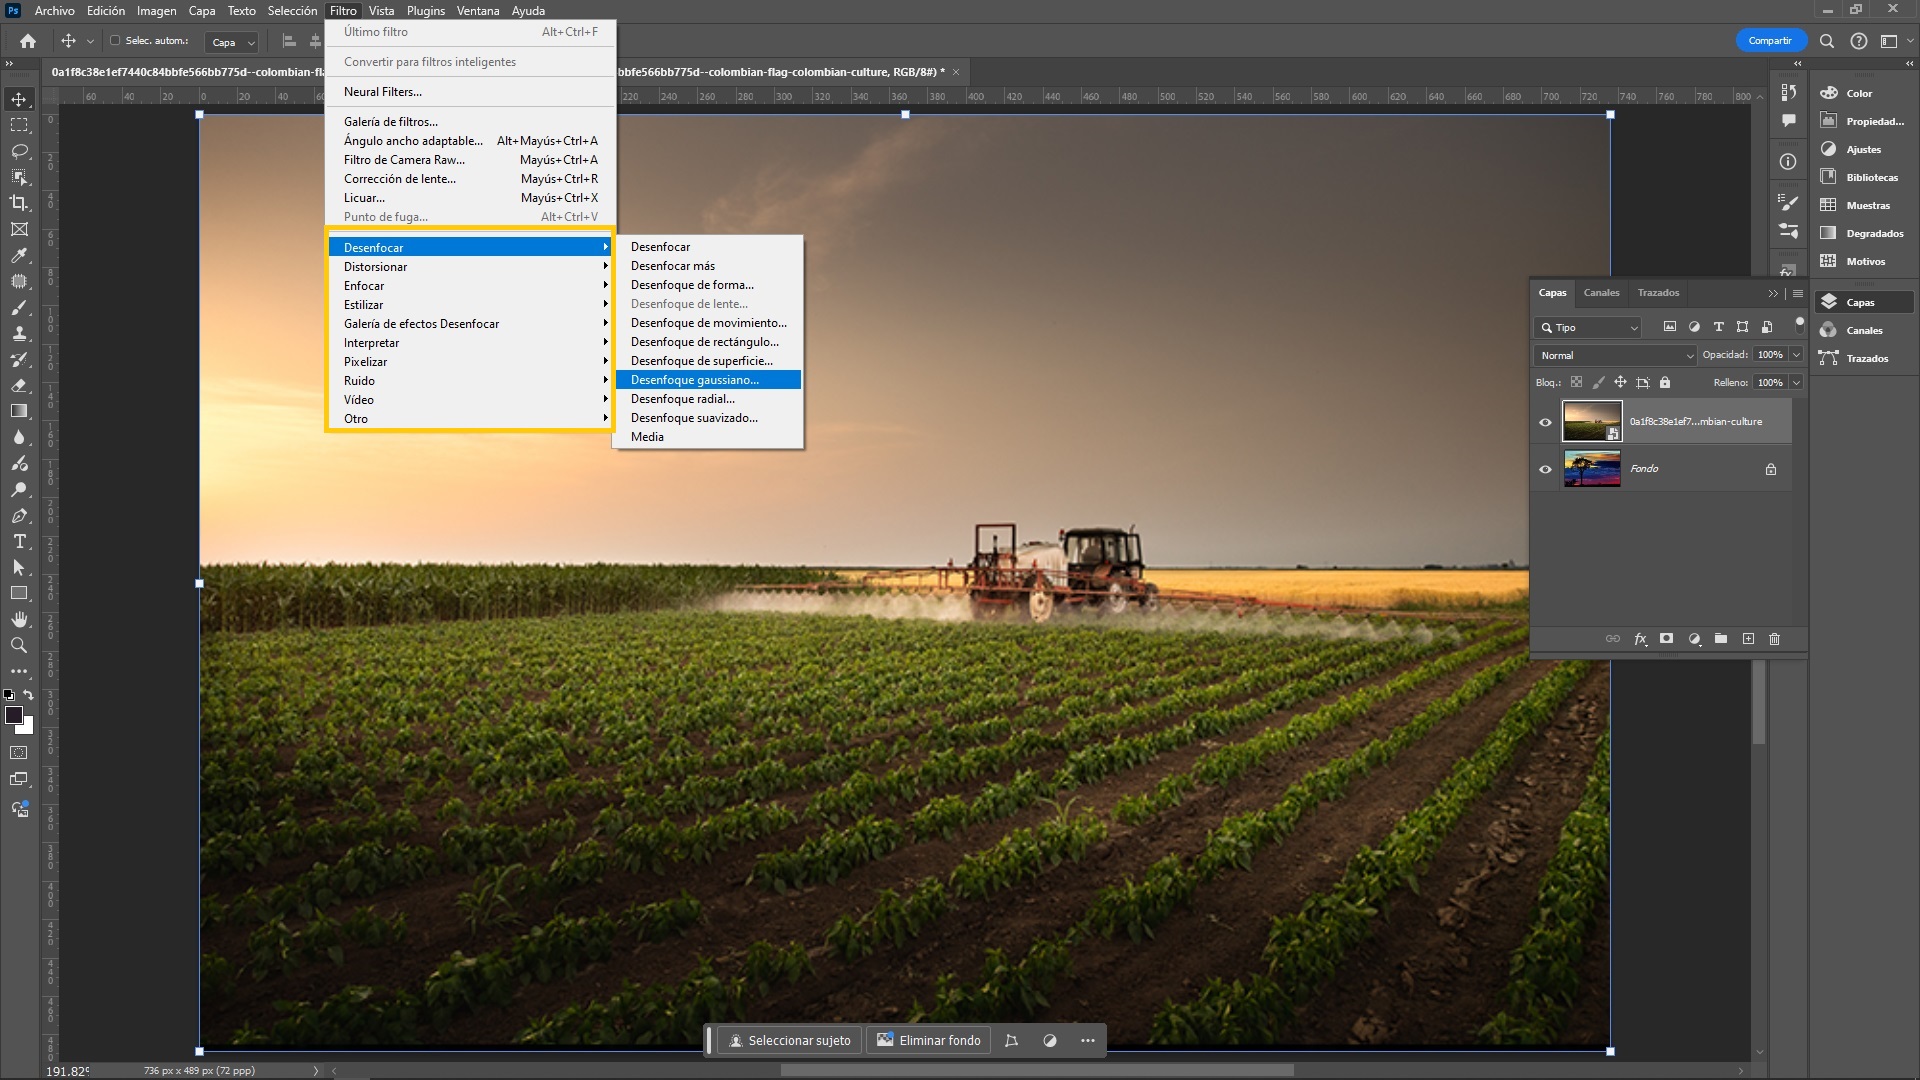Toggle filter for pixel layers icon
The image size is (1920, 1080).
point(1670,327)
